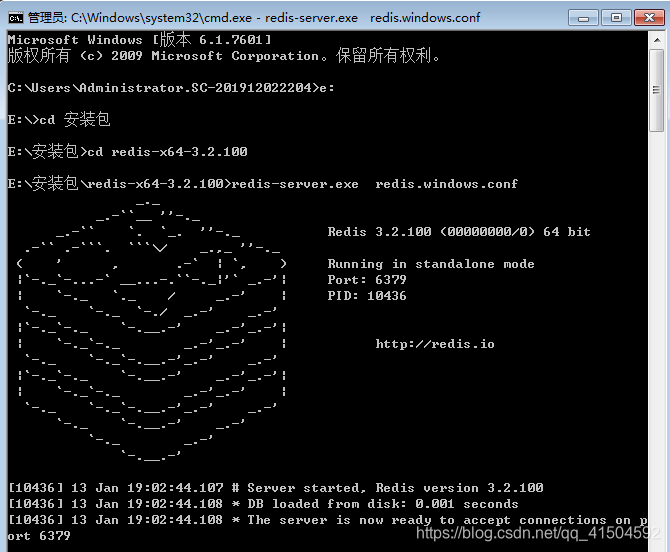The height and width of the screenshot is (552, 670).
Task: Click 'Running in standalone mode' text
Action: (431, 264)
